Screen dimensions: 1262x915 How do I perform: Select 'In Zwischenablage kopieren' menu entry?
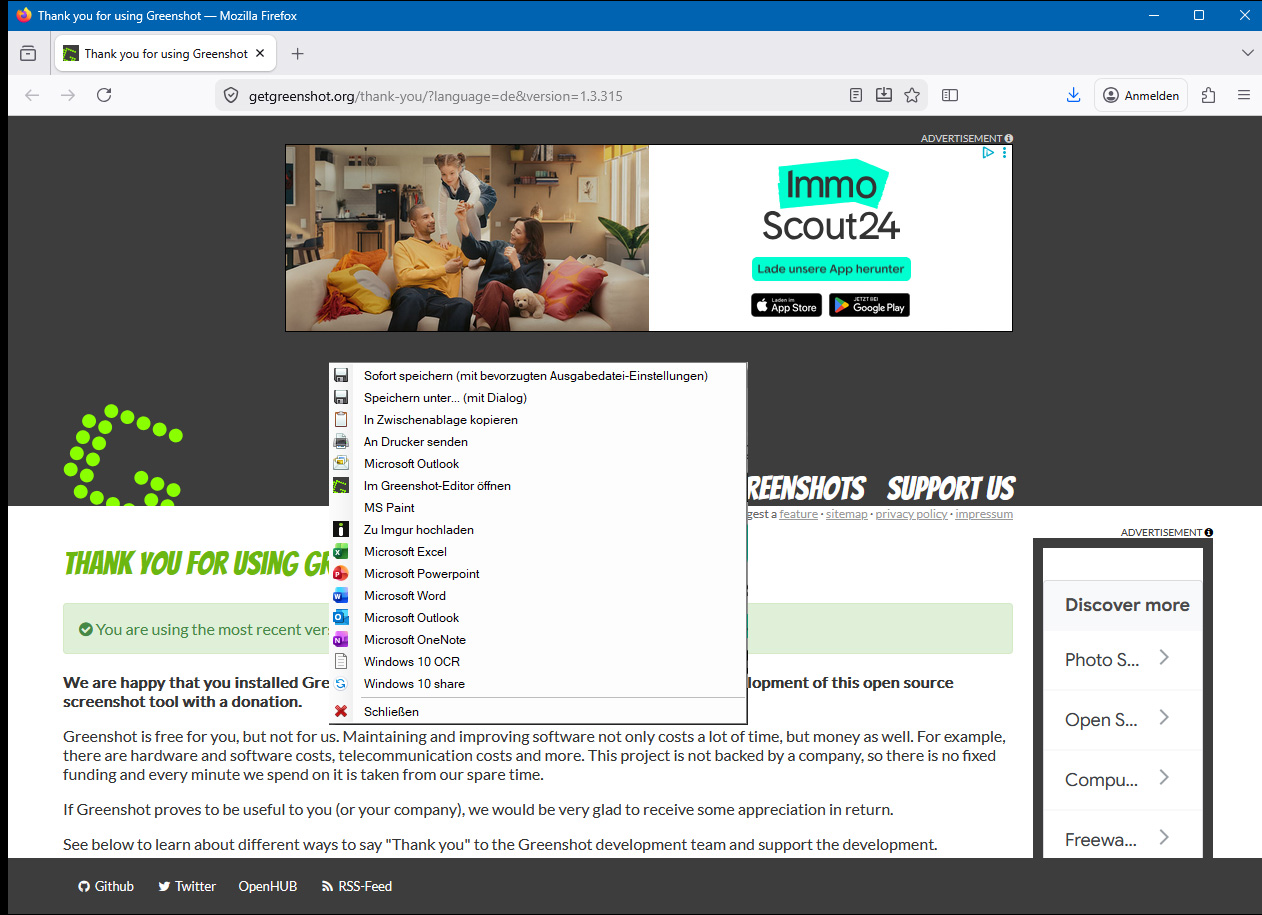pyautogui.click(x=440, y=420)
